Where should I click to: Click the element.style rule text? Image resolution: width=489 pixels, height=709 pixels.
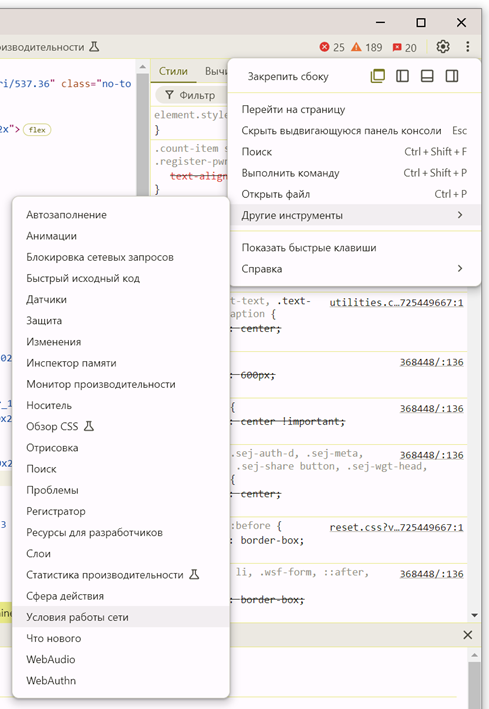pyautogui.click(x=190, y=115)
